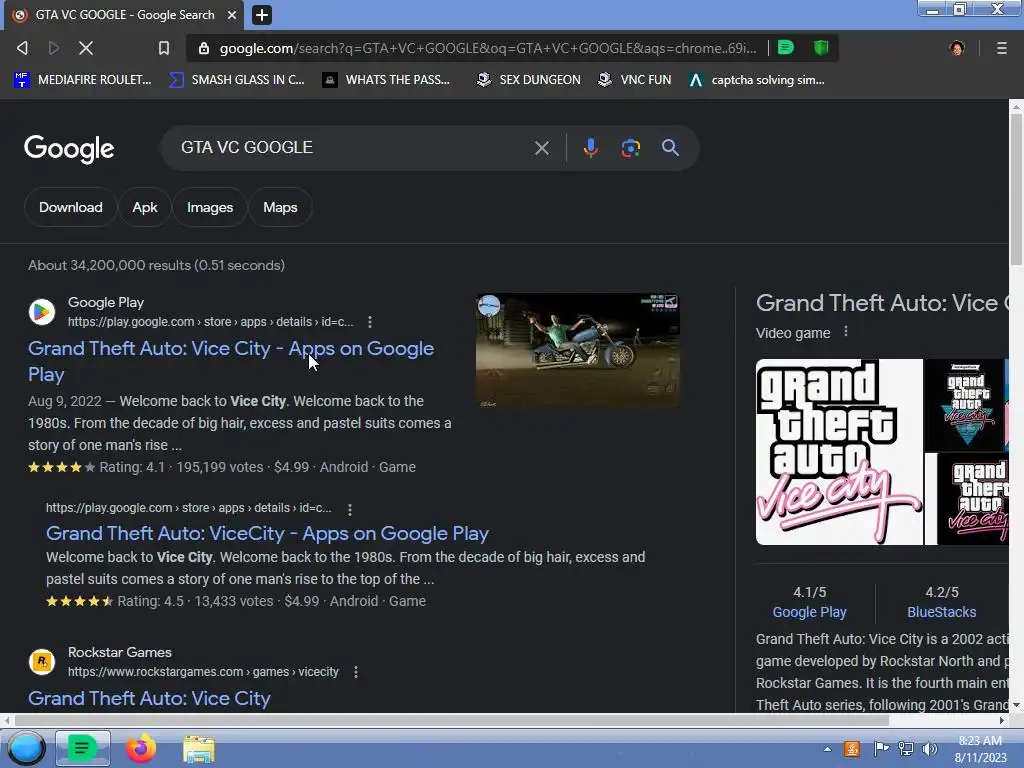
Task: Open Google Play rating link in panel
Action: click(x=809, y=612)
